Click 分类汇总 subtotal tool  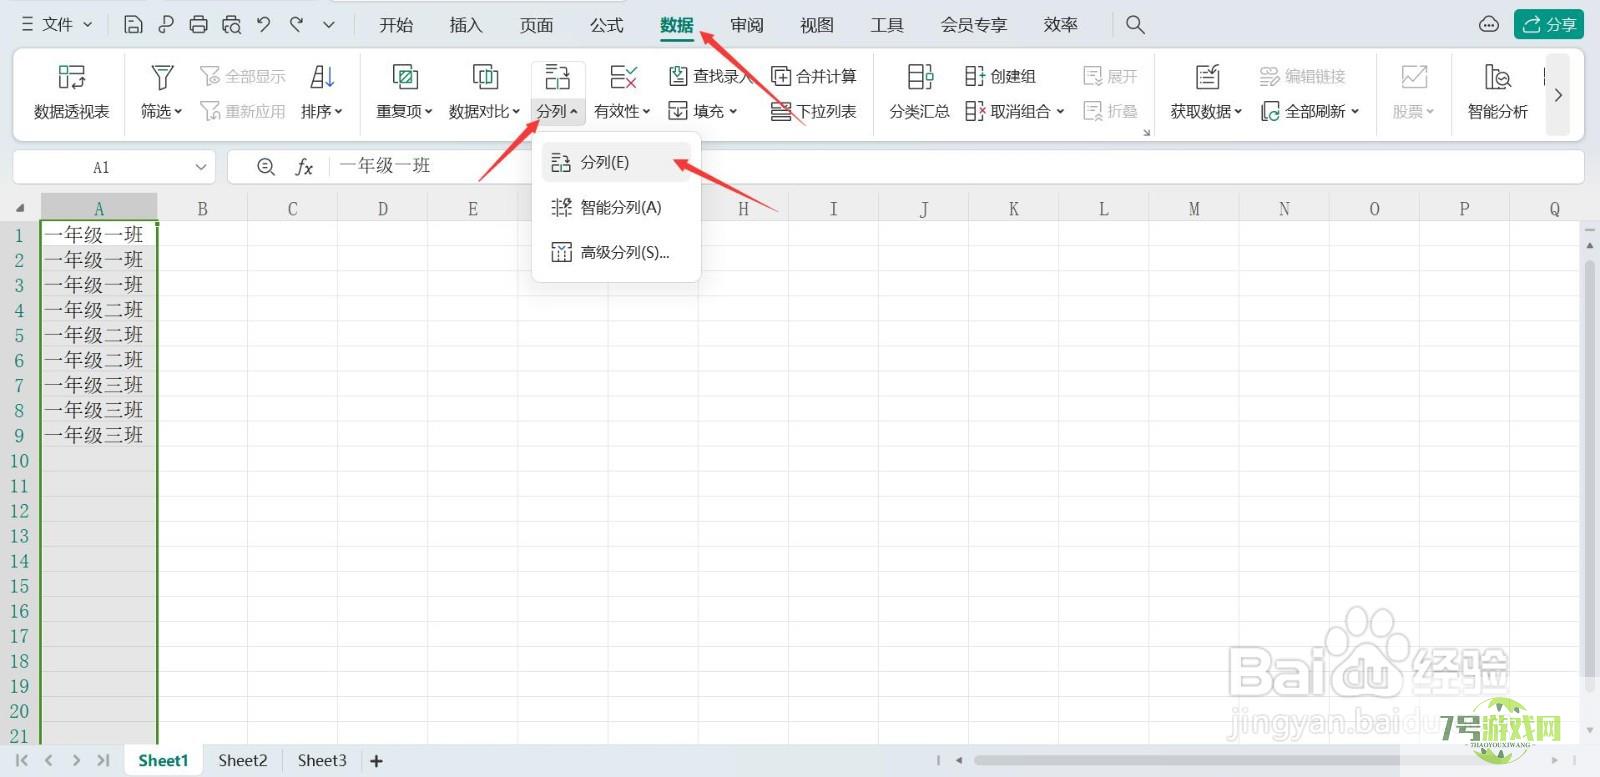coord(919,92)
